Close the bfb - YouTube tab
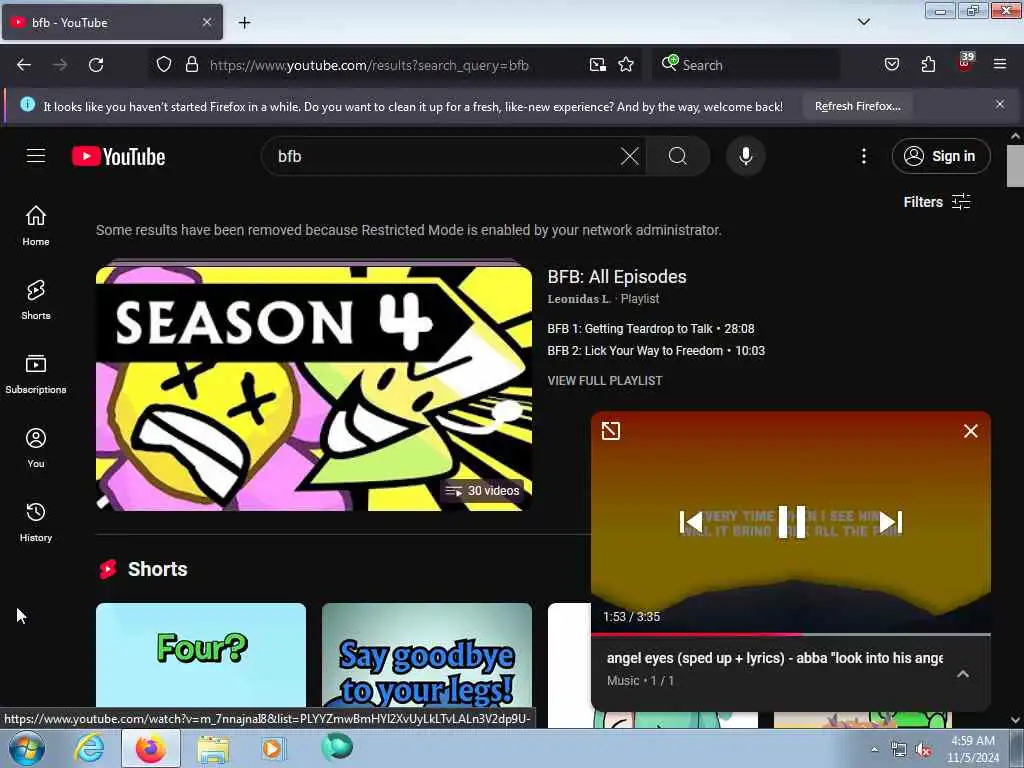1024x768 pixels. click(x=206, y=22)
